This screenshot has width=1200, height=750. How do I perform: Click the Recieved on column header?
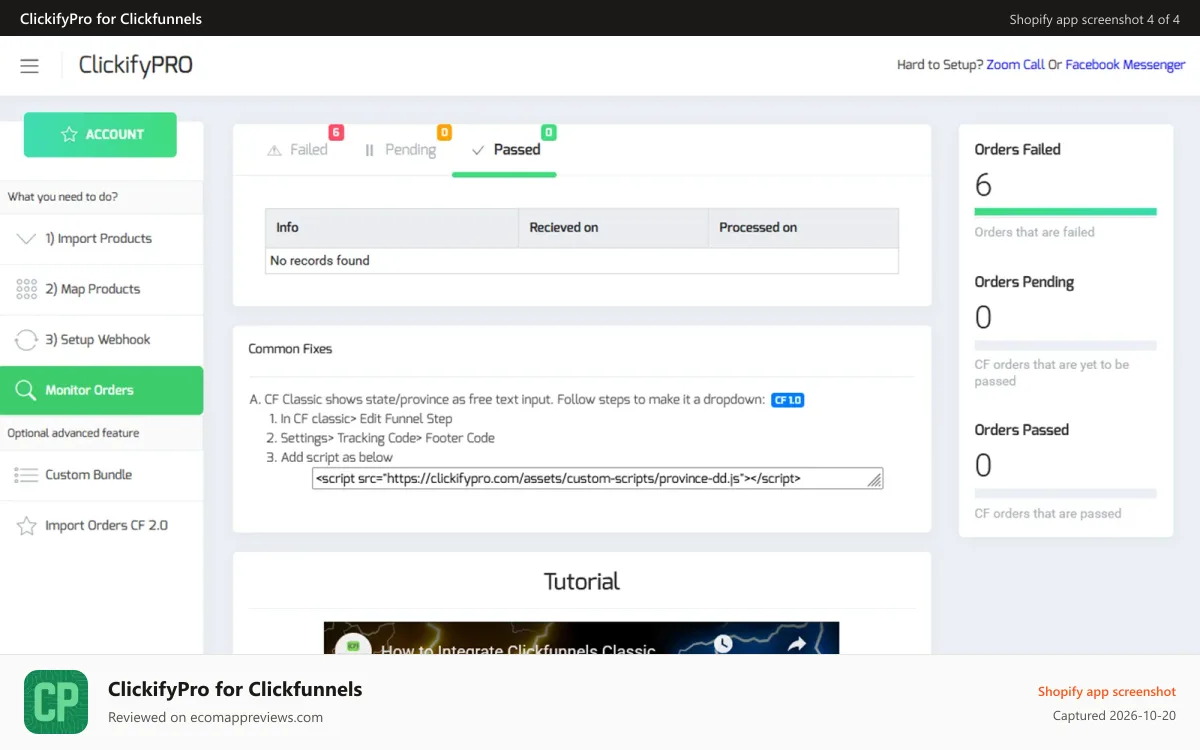pos(613,228)
